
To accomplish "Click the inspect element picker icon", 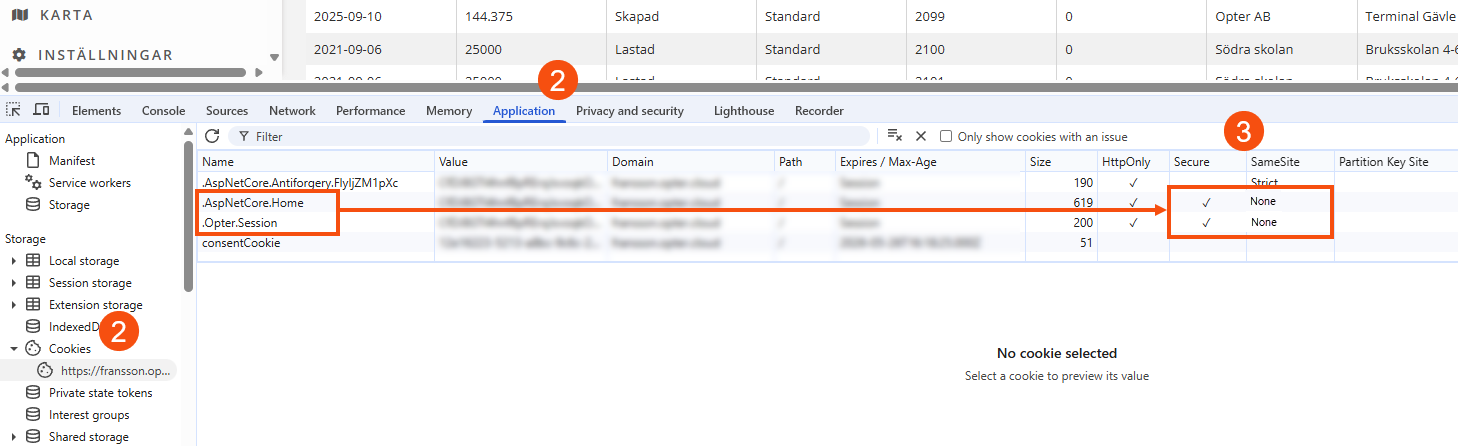I will (x=14, y=110).
